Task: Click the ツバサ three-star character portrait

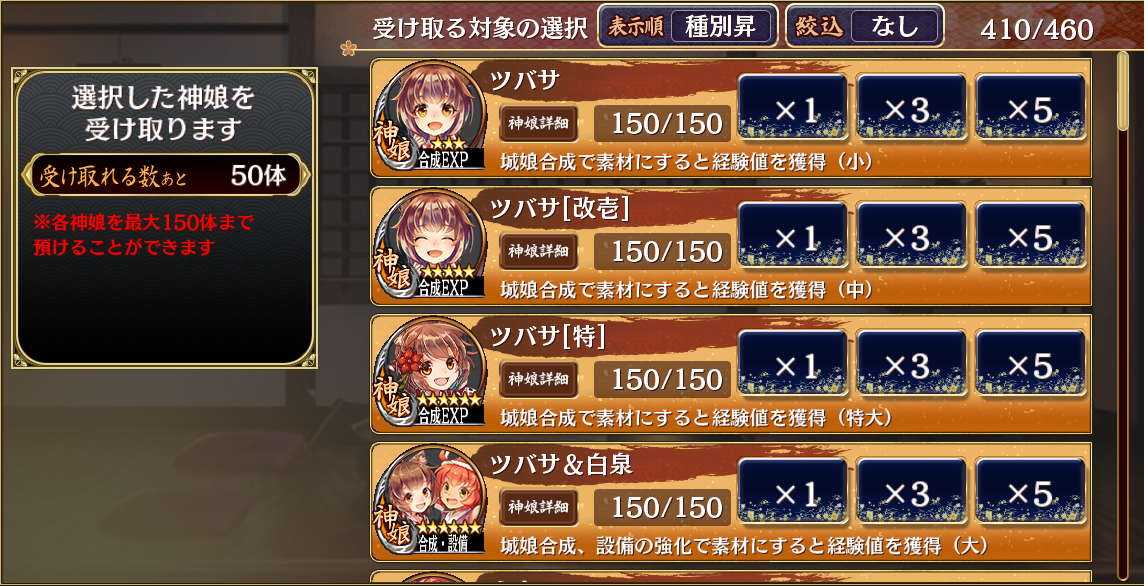Action: pos(430,117)
